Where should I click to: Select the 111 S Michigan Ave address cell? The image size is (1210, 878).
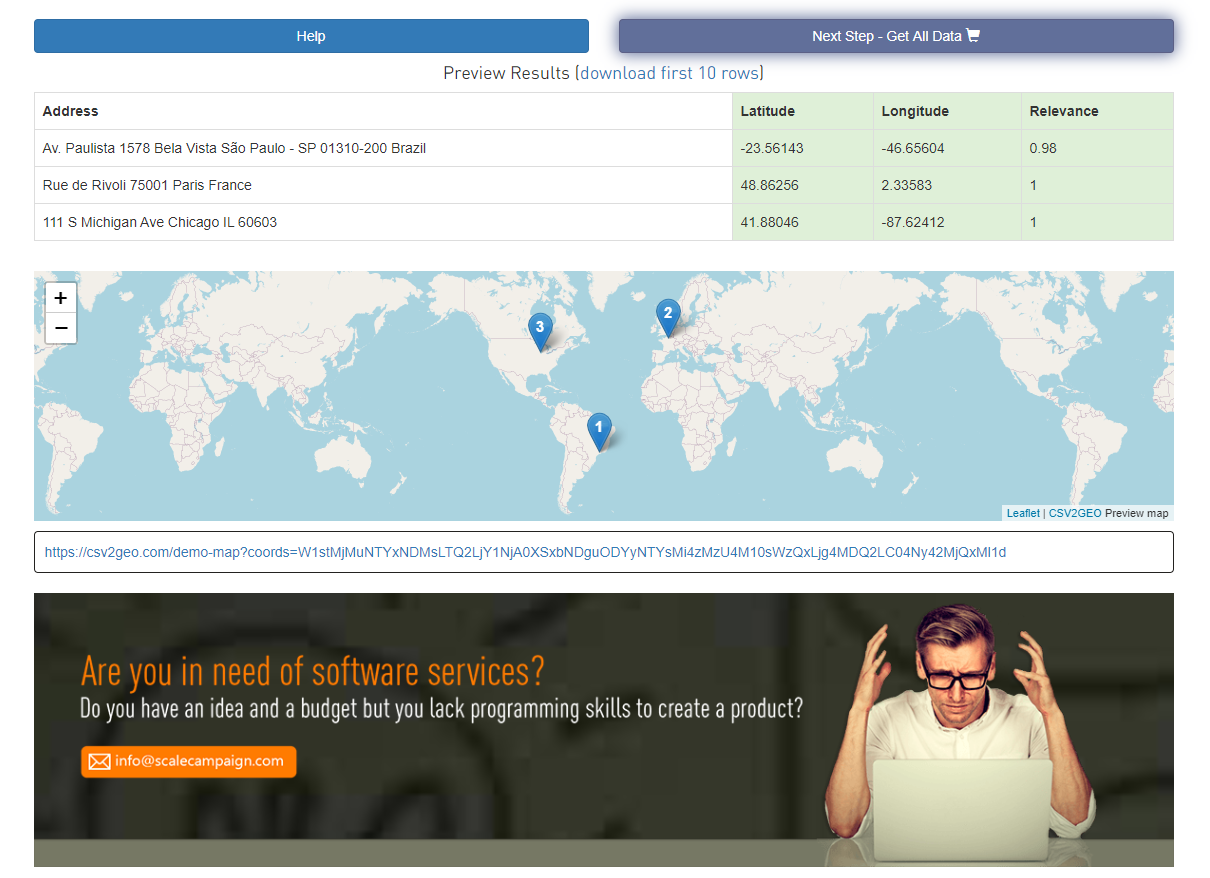point(383,222)
